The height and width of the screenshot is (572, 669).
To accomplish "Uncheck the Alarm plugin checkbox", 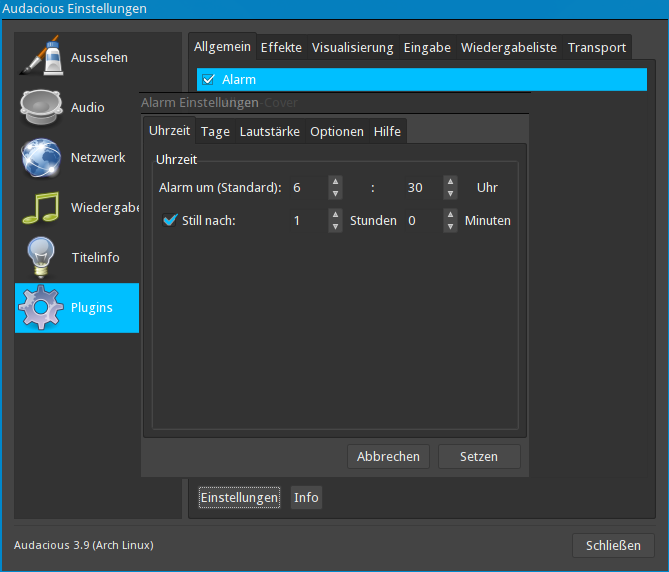I will point(208,79).
